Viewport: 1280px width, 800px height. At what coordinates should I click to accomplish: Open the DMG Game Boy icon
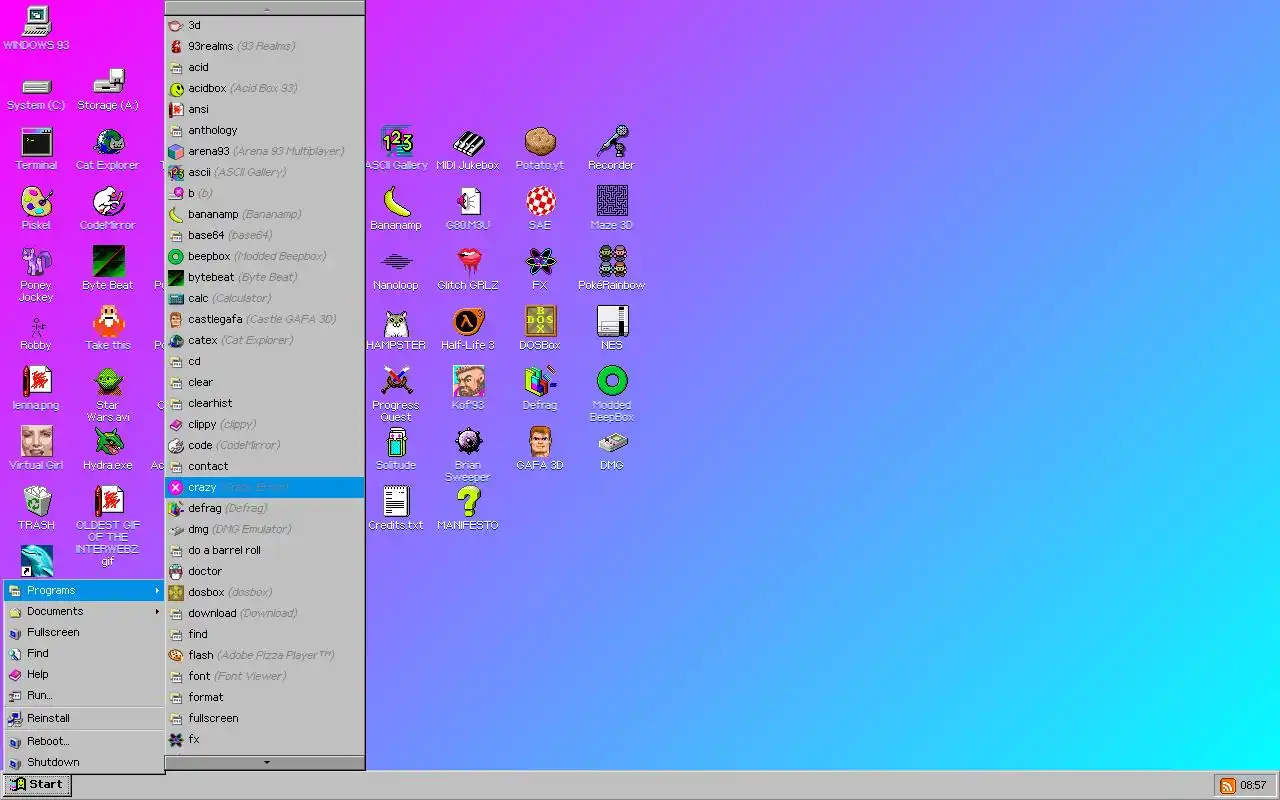612,449
